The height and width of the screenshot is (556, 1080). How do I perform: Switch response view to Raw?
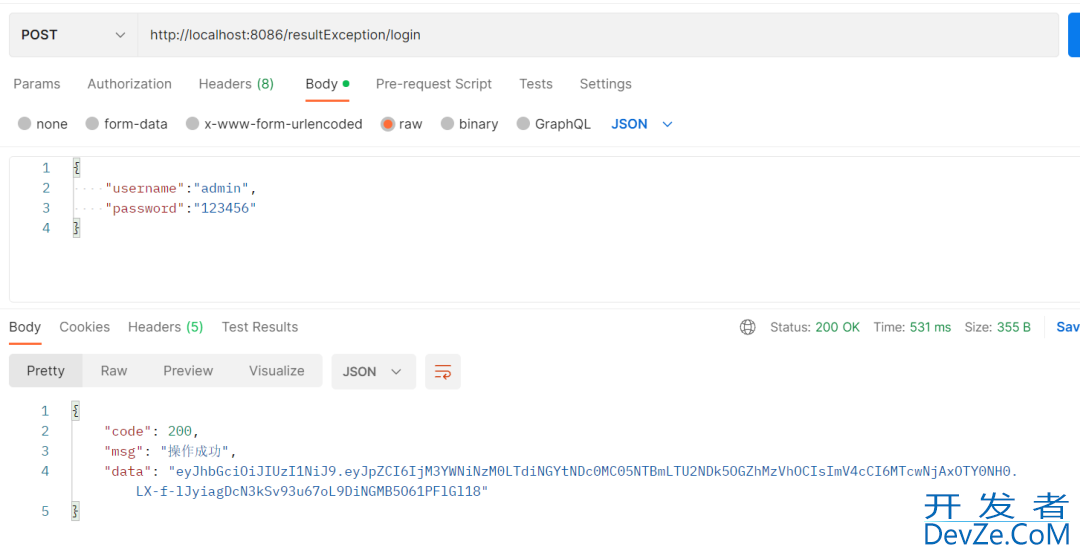pyautogui.click(x=114, y=371)
